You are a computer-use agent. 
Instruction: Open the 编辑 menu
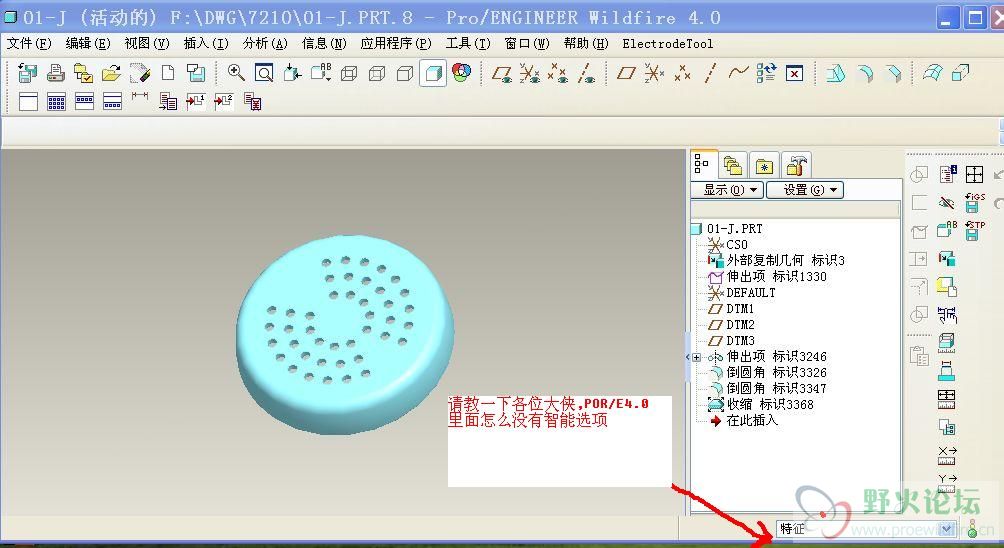coord(88,44)
